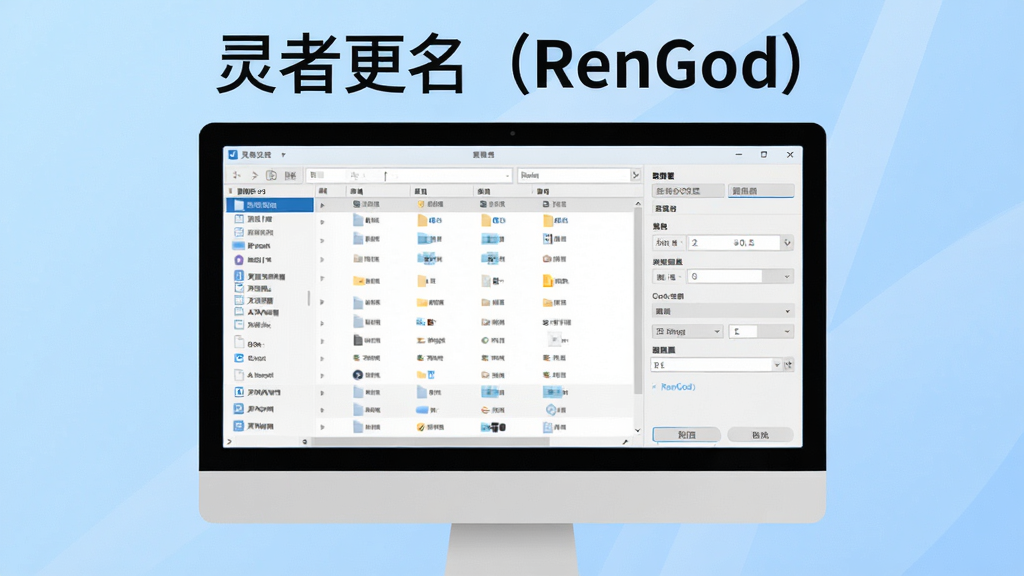This screenshot has width=1024, height=576.
Task: Click the address path bar
Action: (409, 175)
